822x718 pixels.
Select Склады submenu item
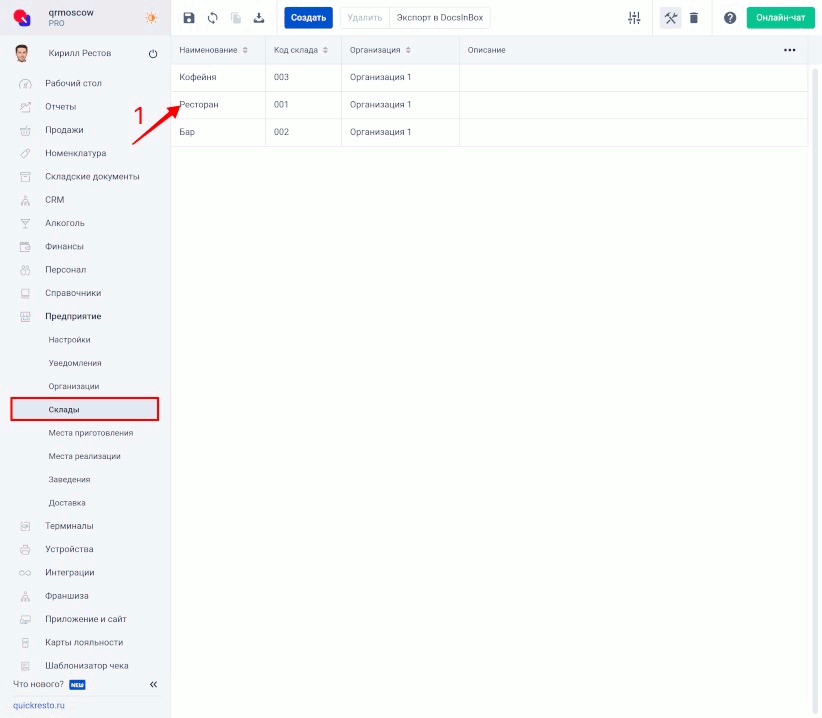[84, 409]
